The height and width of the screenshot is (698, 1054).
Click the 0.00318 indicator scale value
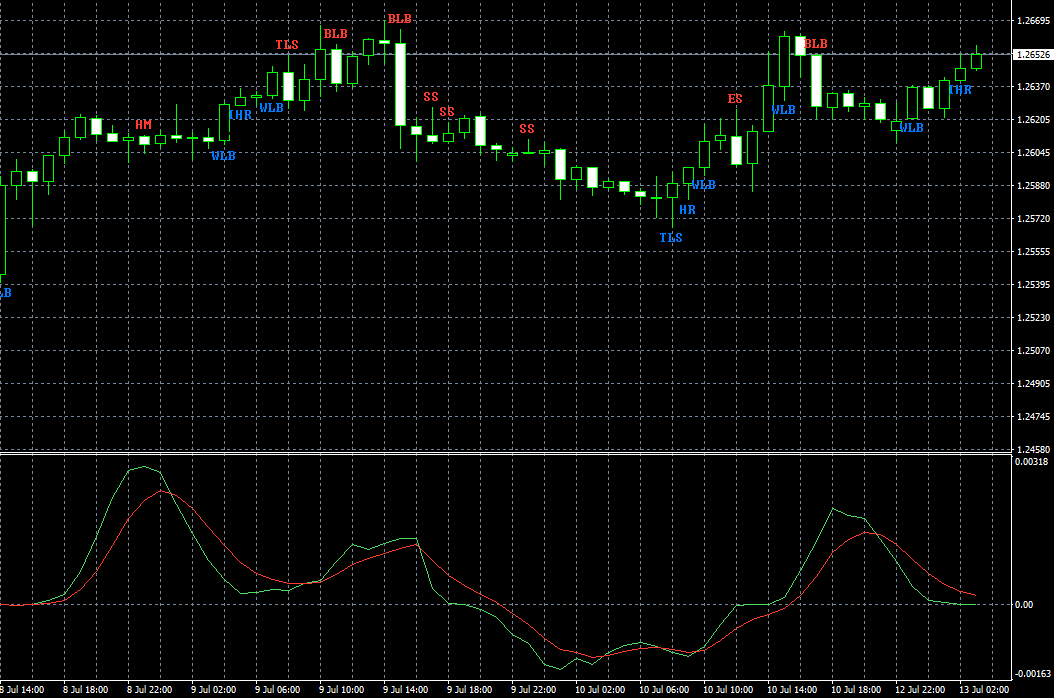[x=1032, y=462]
